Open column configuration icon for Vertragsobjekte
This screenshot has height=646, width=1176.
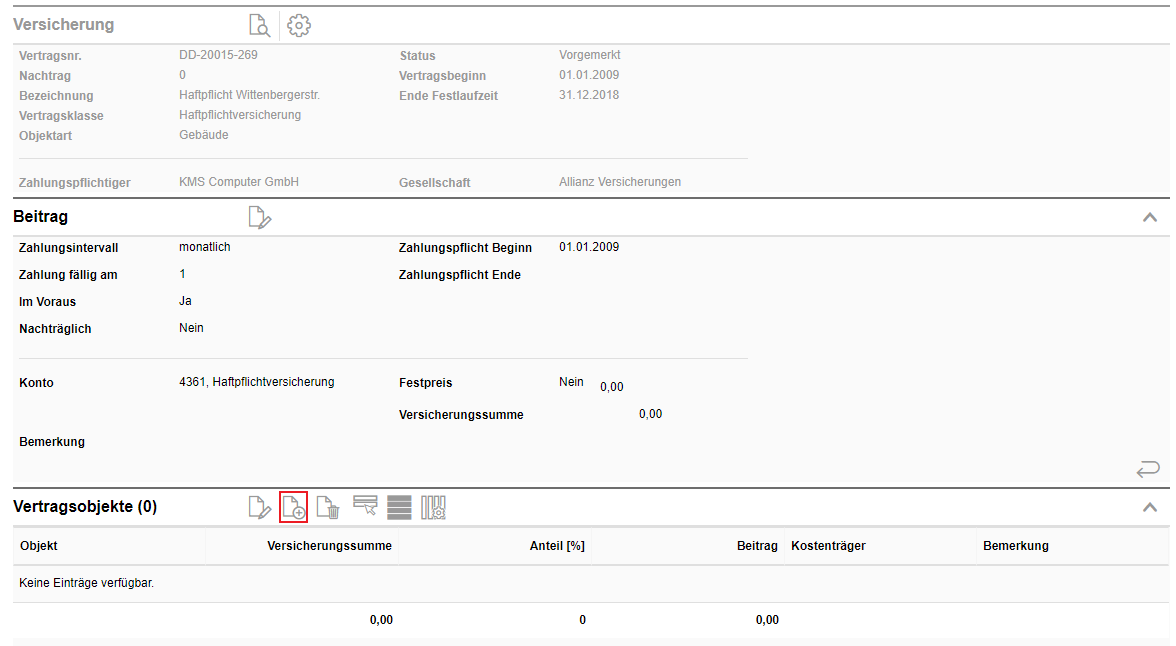tap(433, 507)
